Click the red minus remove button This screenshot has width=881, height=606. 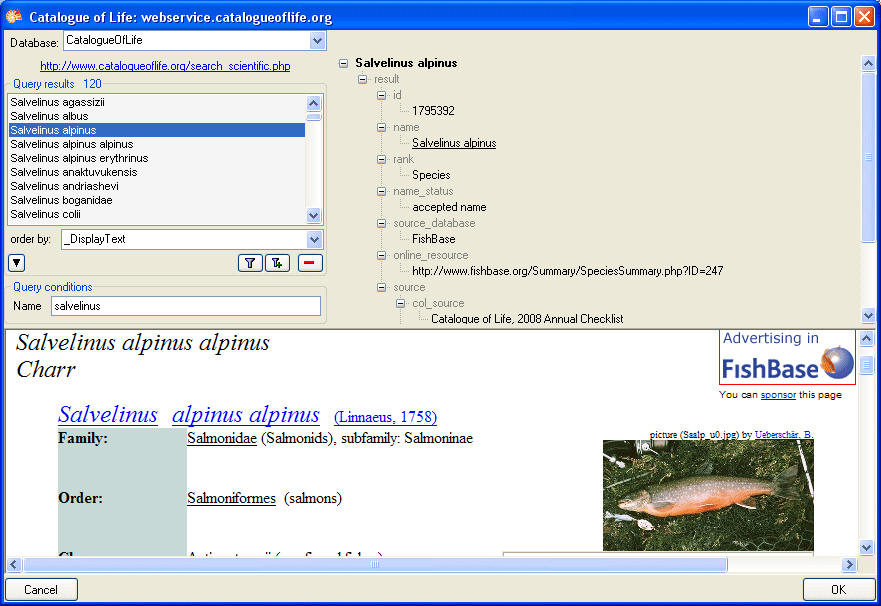click(310, 263)
